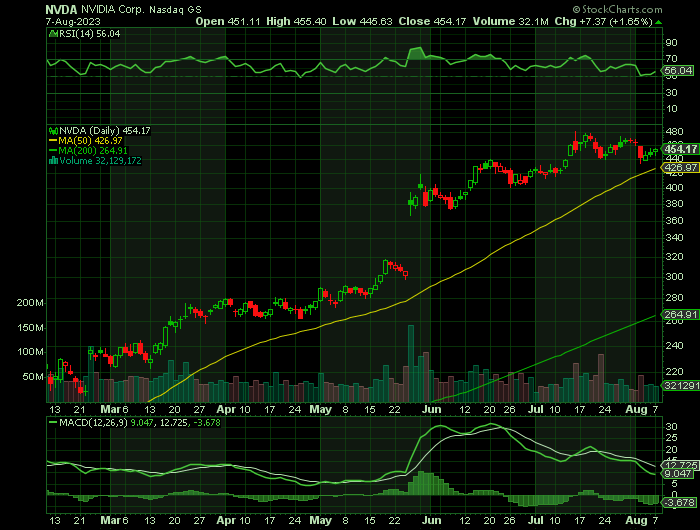This screenshot has width=700, height=530.
Task: Click Apr on the price chart date axis
Action: (x=226, y=409)
